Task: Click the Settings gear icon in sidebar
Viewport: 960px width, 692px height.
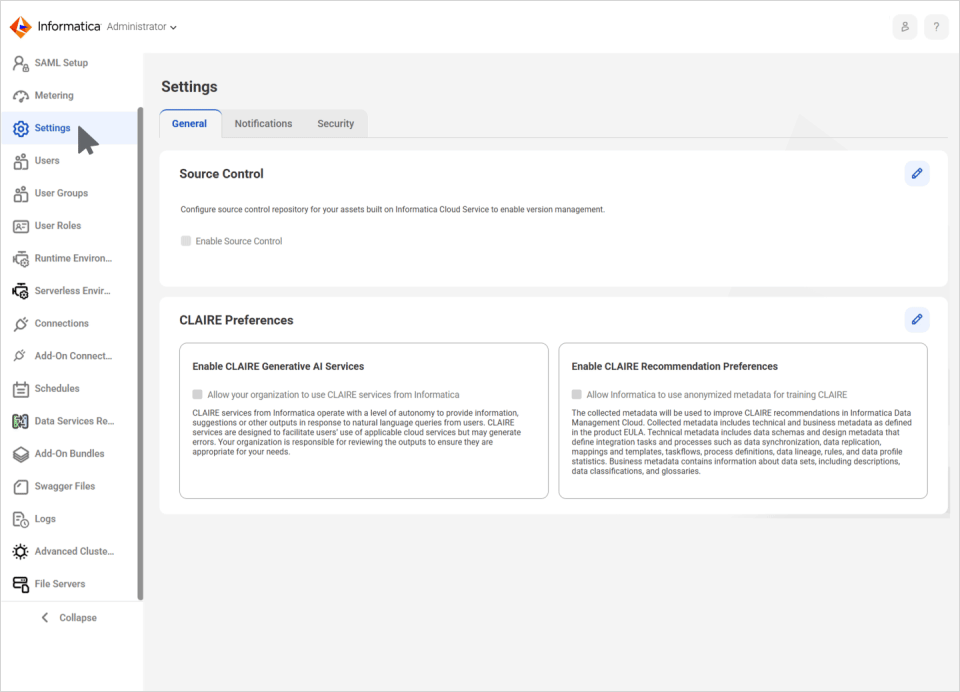Action: pyautogui.click(x=21, y=129)
